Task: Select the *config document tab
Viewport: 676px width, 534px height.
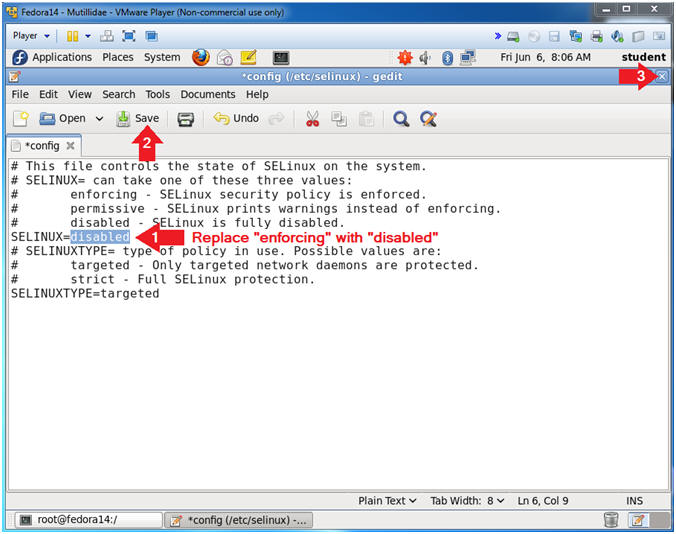Action: [42, 146]
